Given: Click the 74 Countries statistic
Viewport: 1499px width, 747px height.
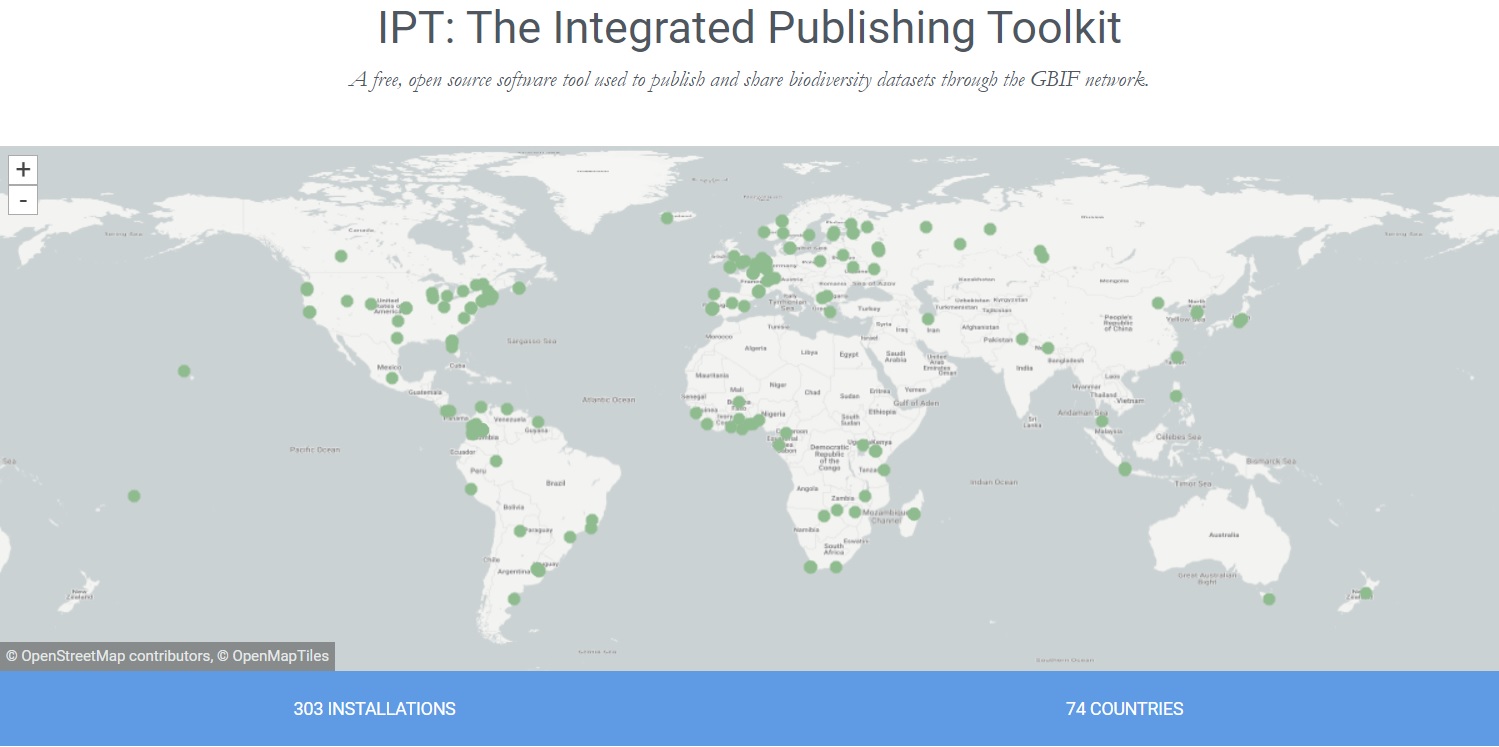Looking at the screenshot, I should tap(1124, 709).
